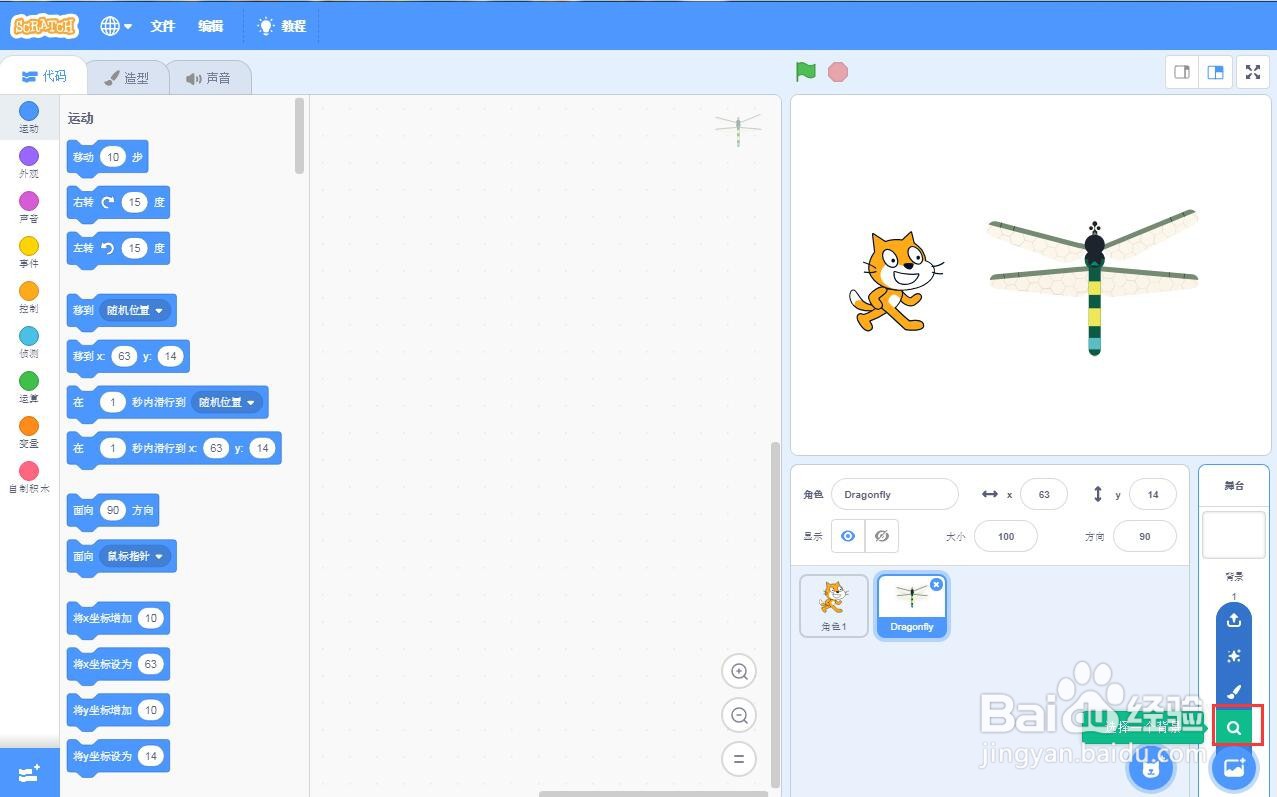Switch to the 代码 tab

43,76
